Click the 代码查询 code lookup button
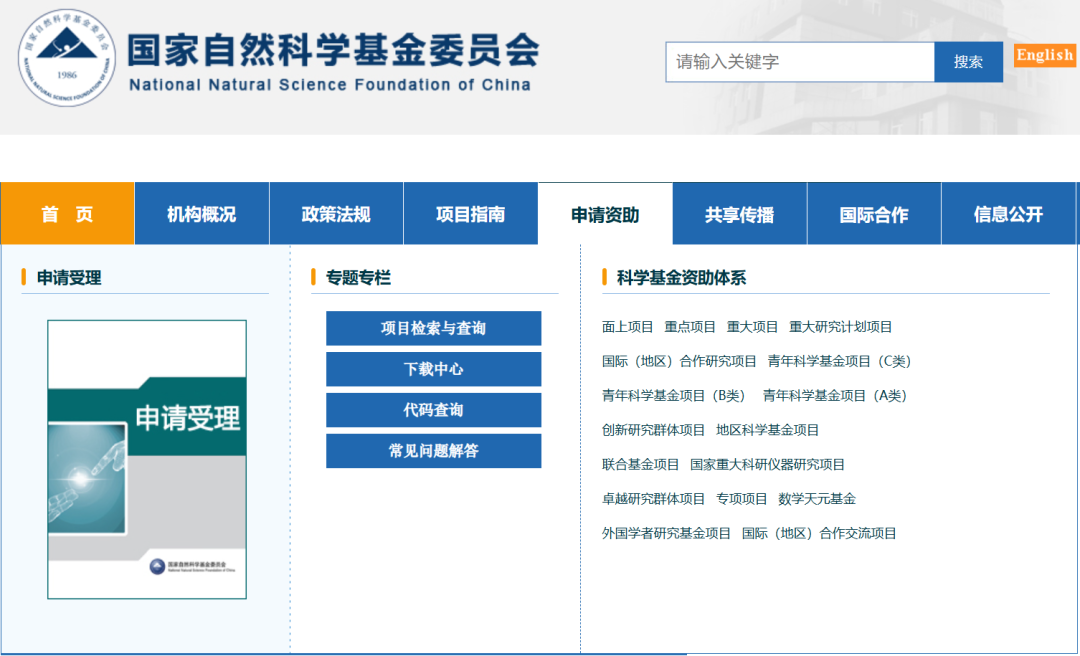This screenshot has width=1080, height=656. click(433, 410)
